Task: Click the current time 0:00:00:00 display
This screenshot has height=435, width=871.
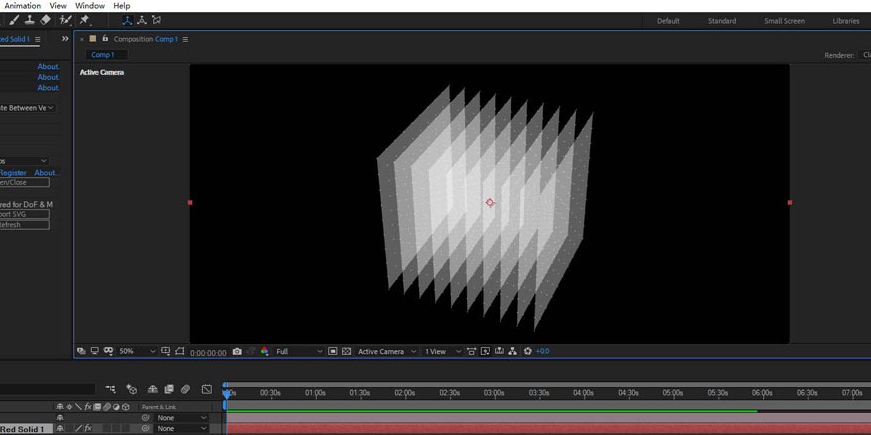Action: 208,353
